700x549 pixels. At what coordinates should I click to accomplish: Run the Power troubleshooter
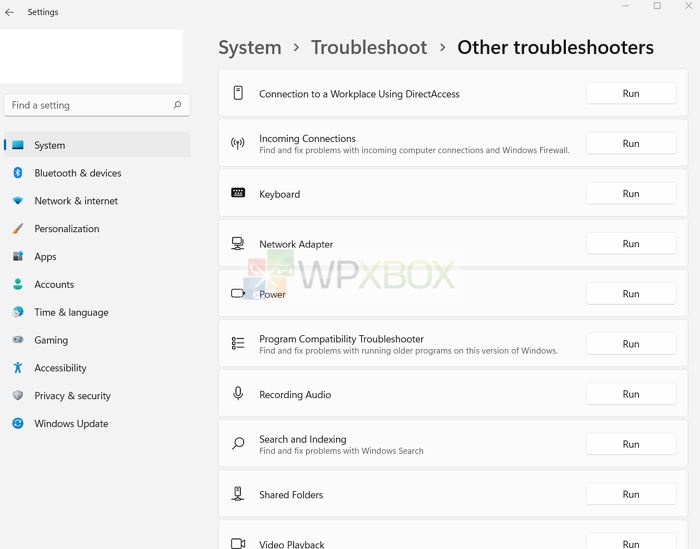[x=631, y=294]
